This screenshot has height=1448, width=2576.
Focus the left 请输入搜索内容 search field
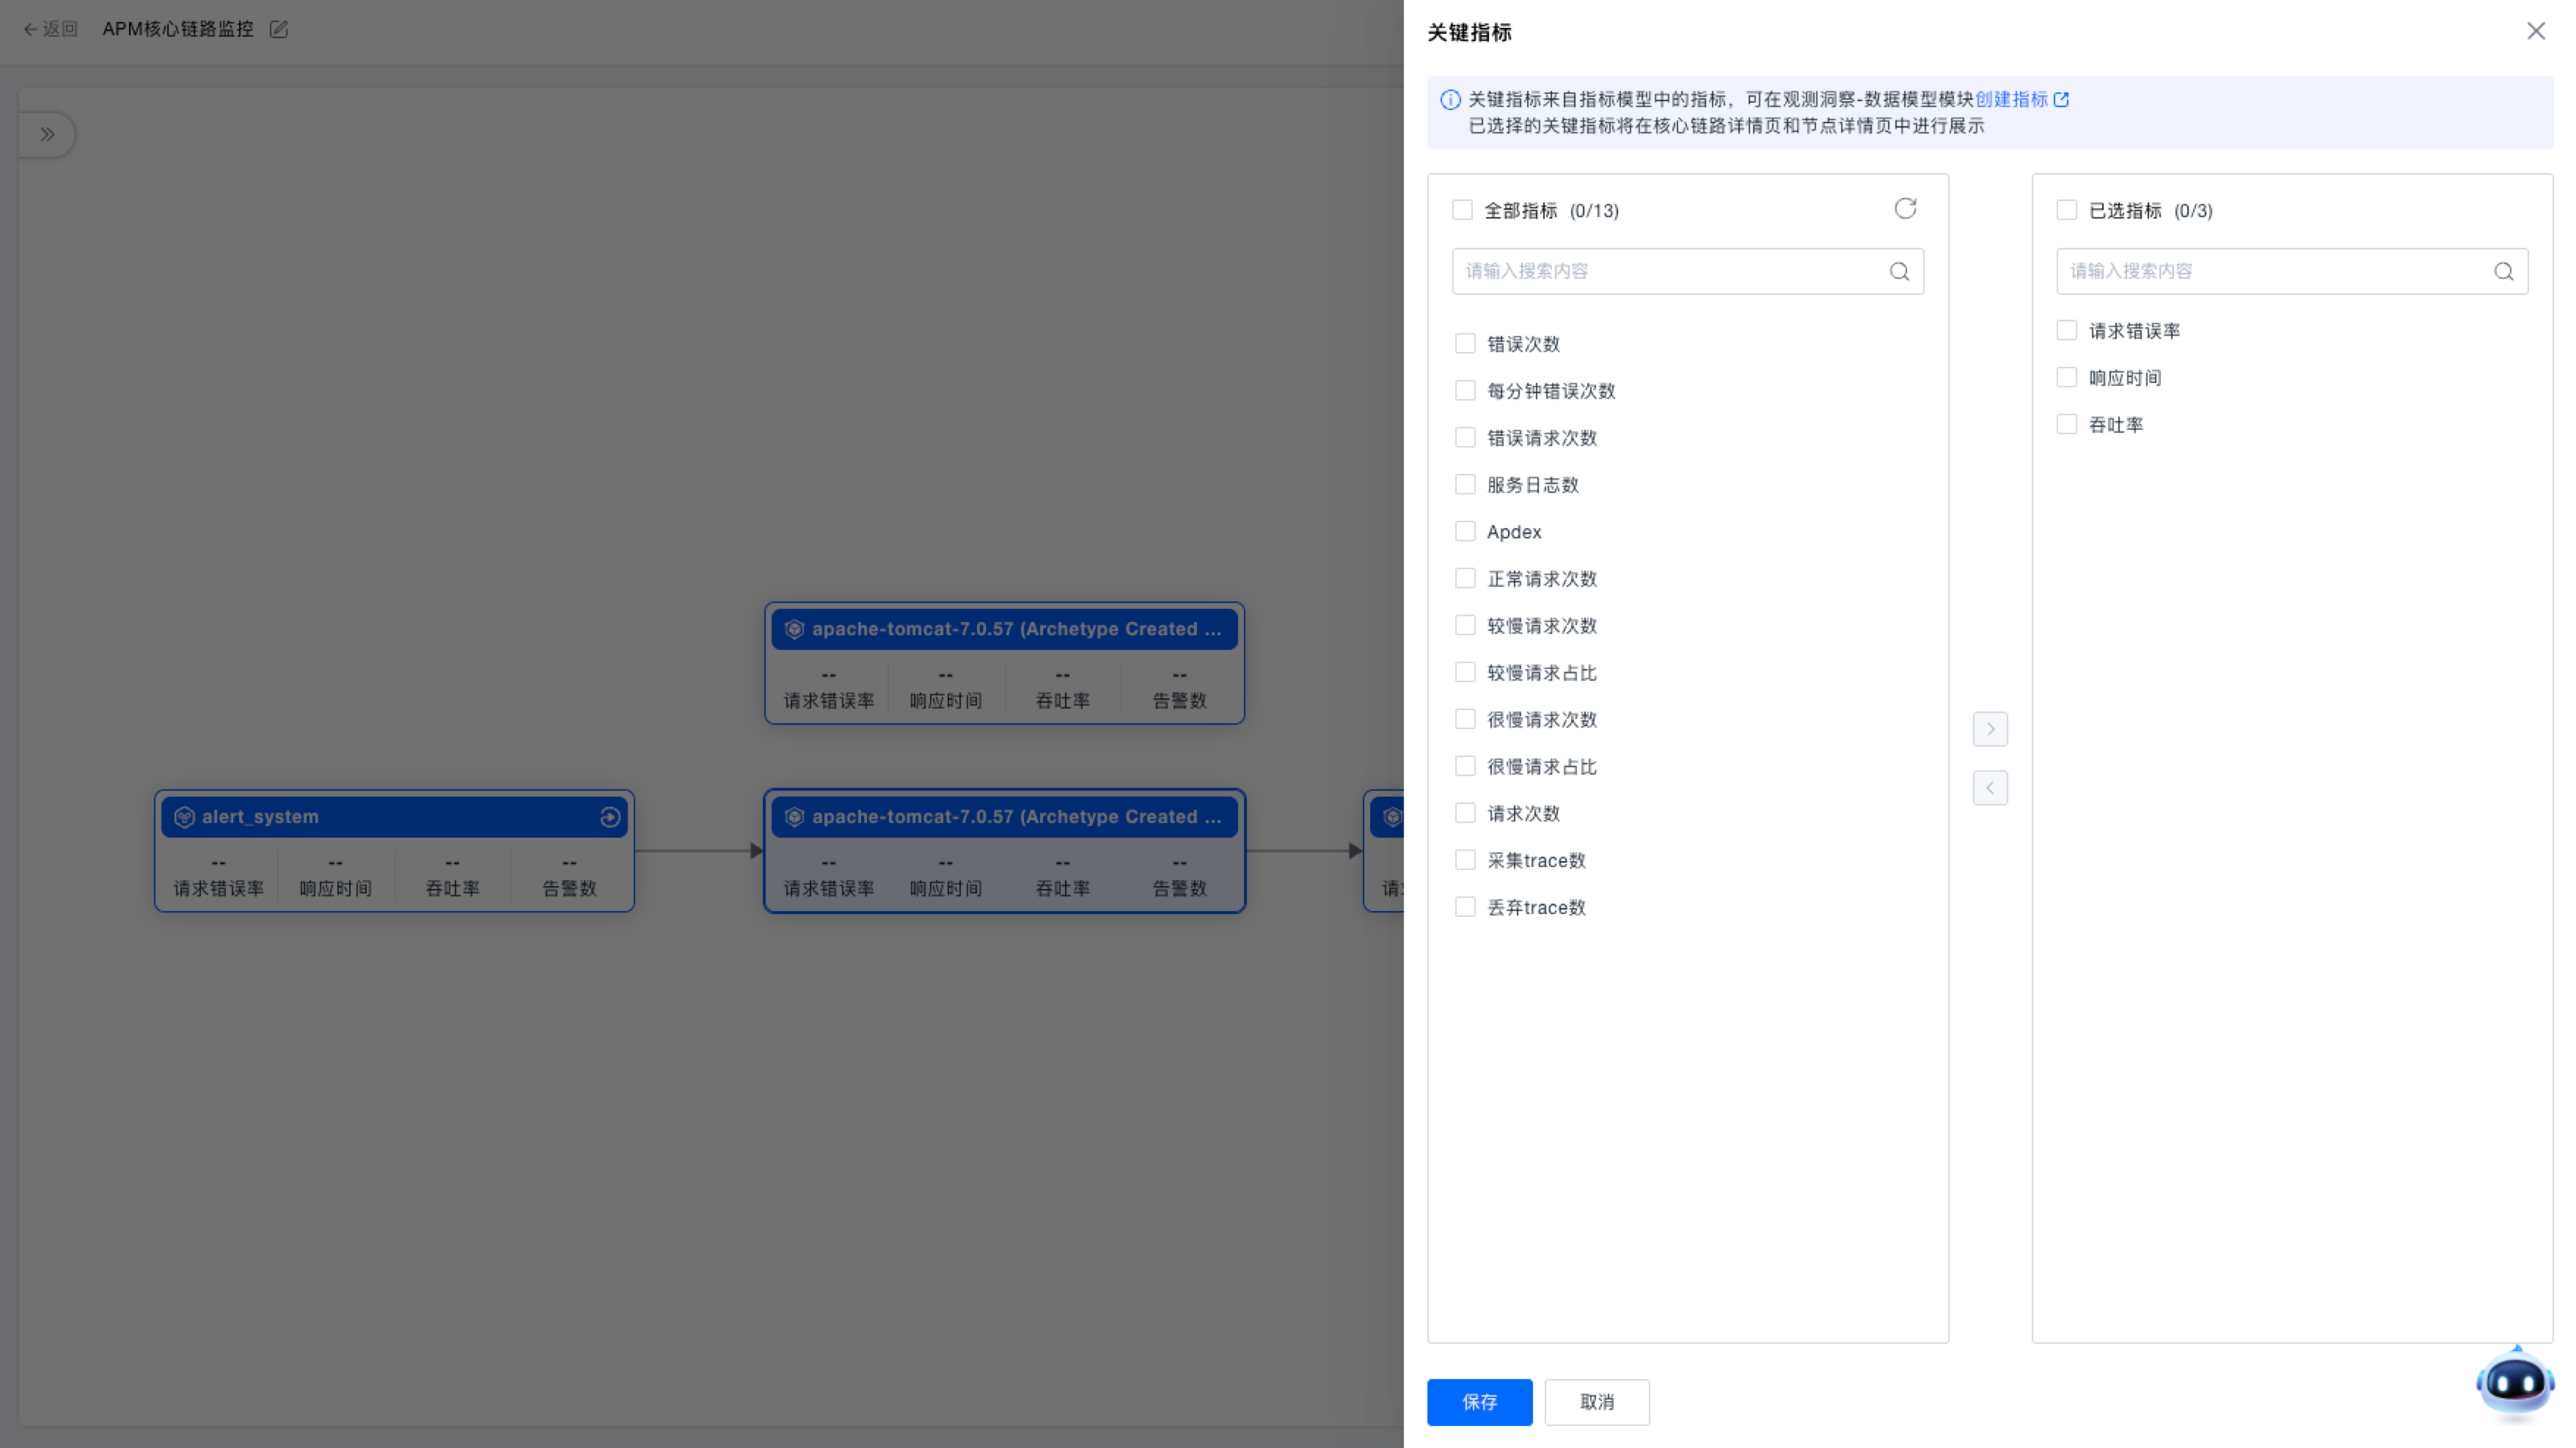coord(1670,271)
